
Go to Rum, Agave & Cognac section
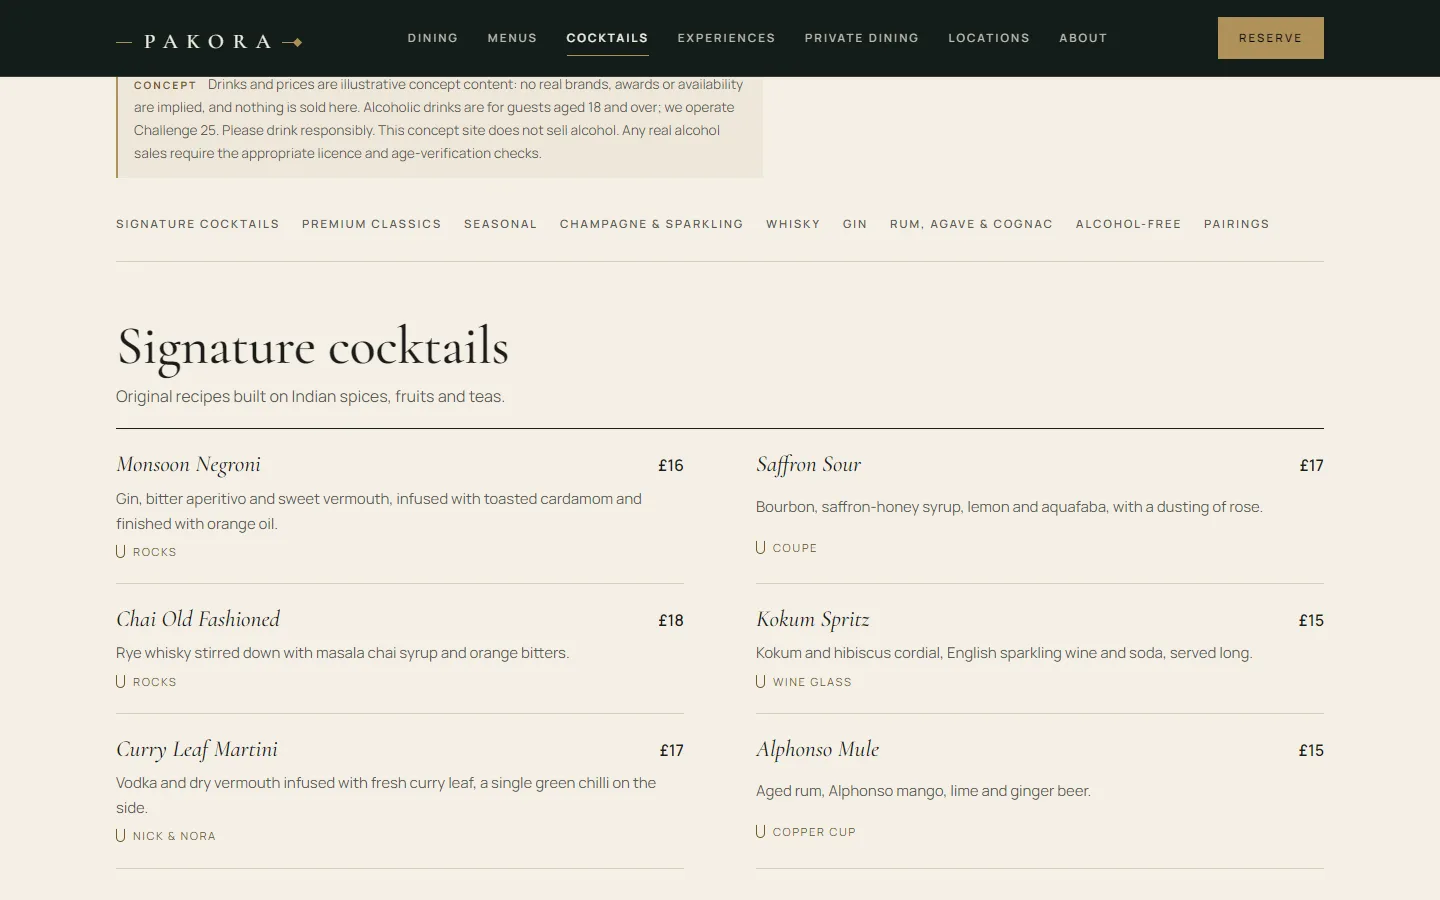[971, 224]
